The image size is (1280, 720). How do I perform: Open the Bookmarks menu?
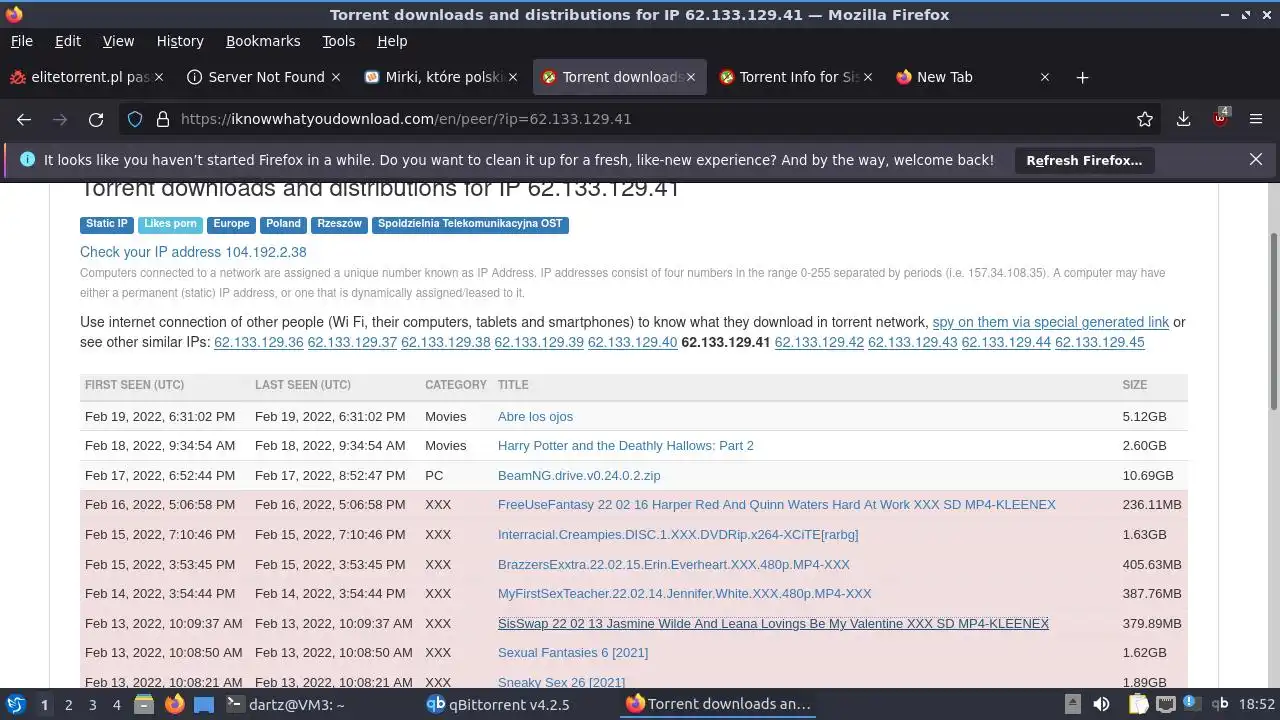(x=263, y=41)
